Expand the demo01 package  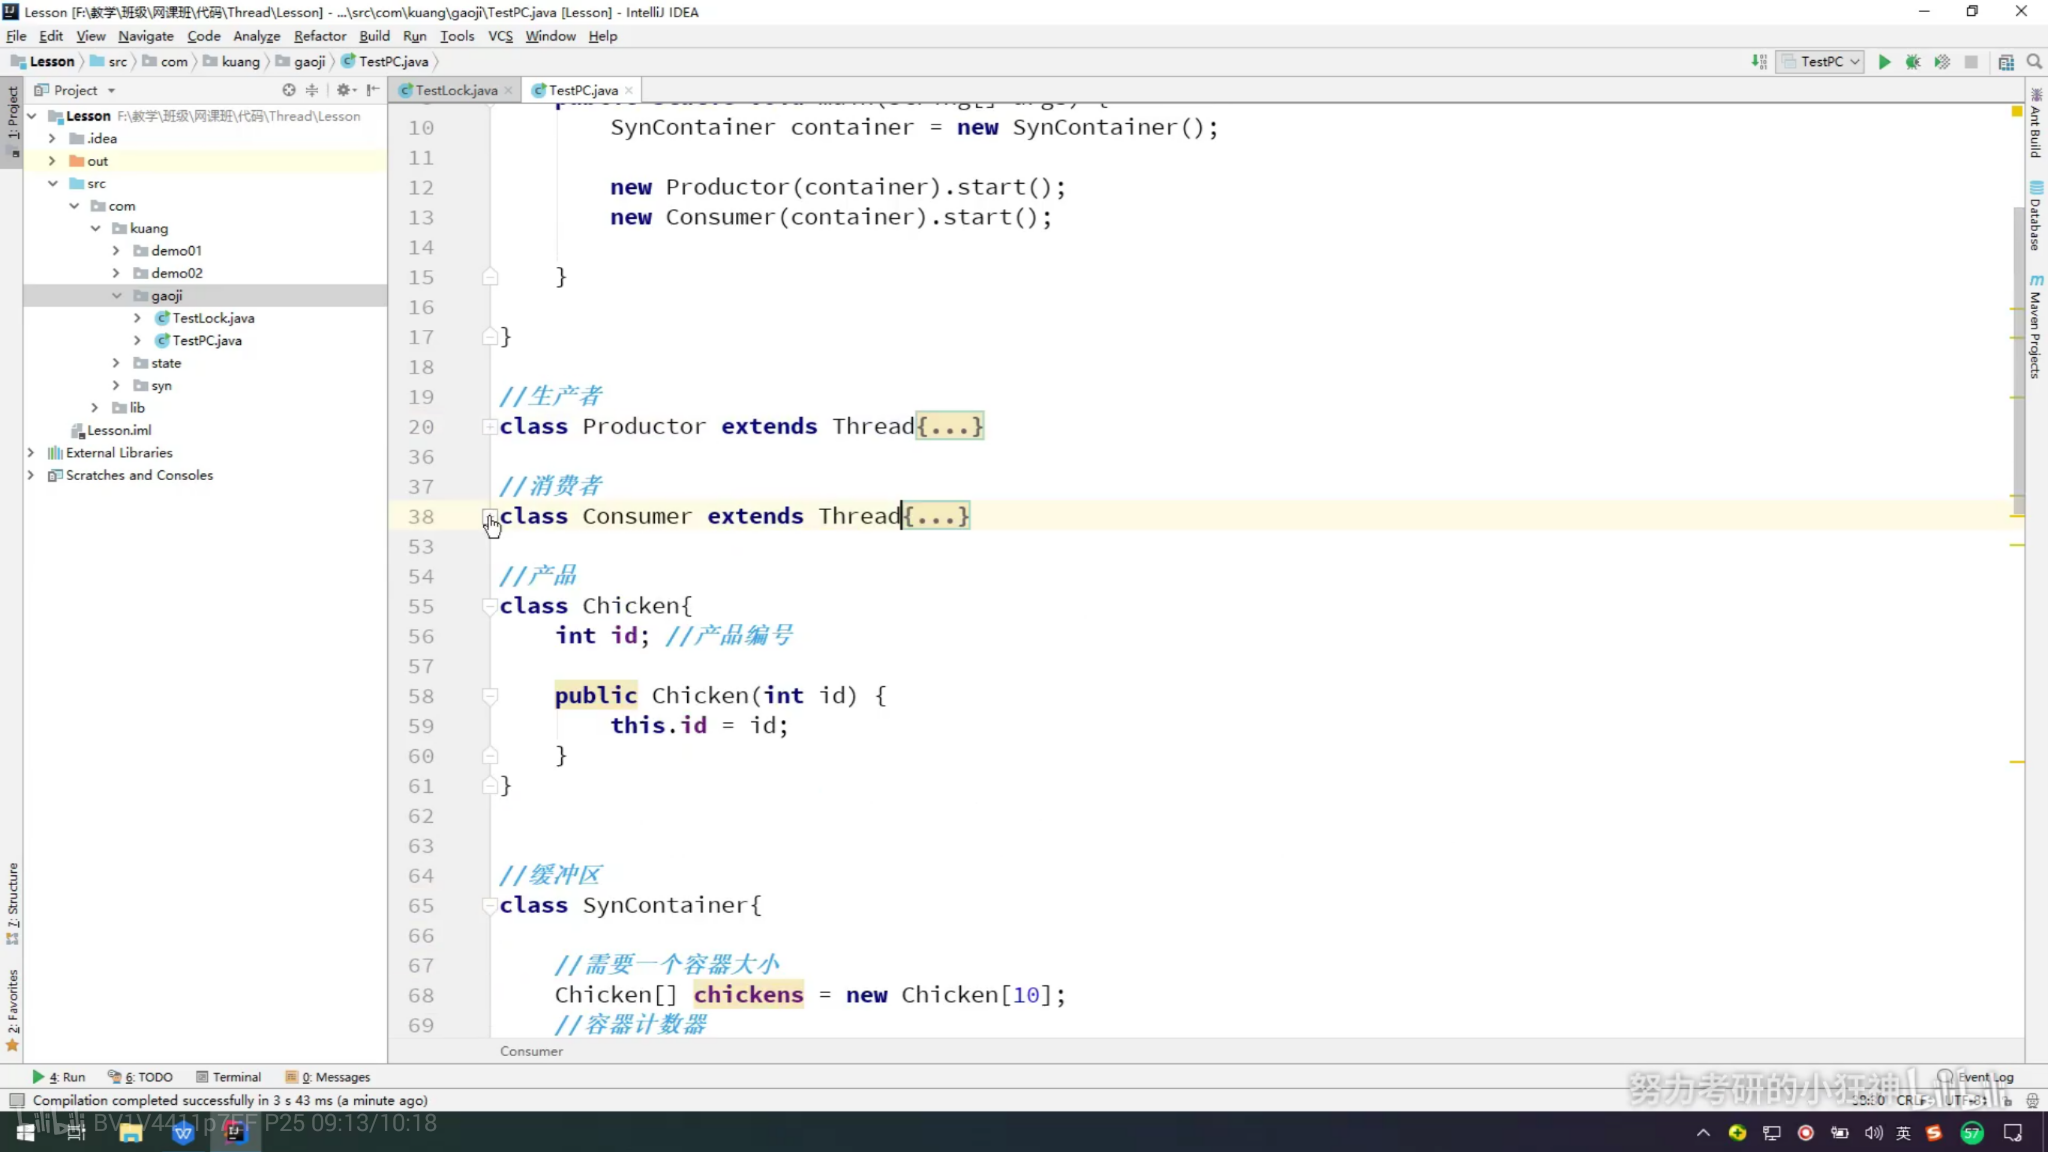click(116, 251)
